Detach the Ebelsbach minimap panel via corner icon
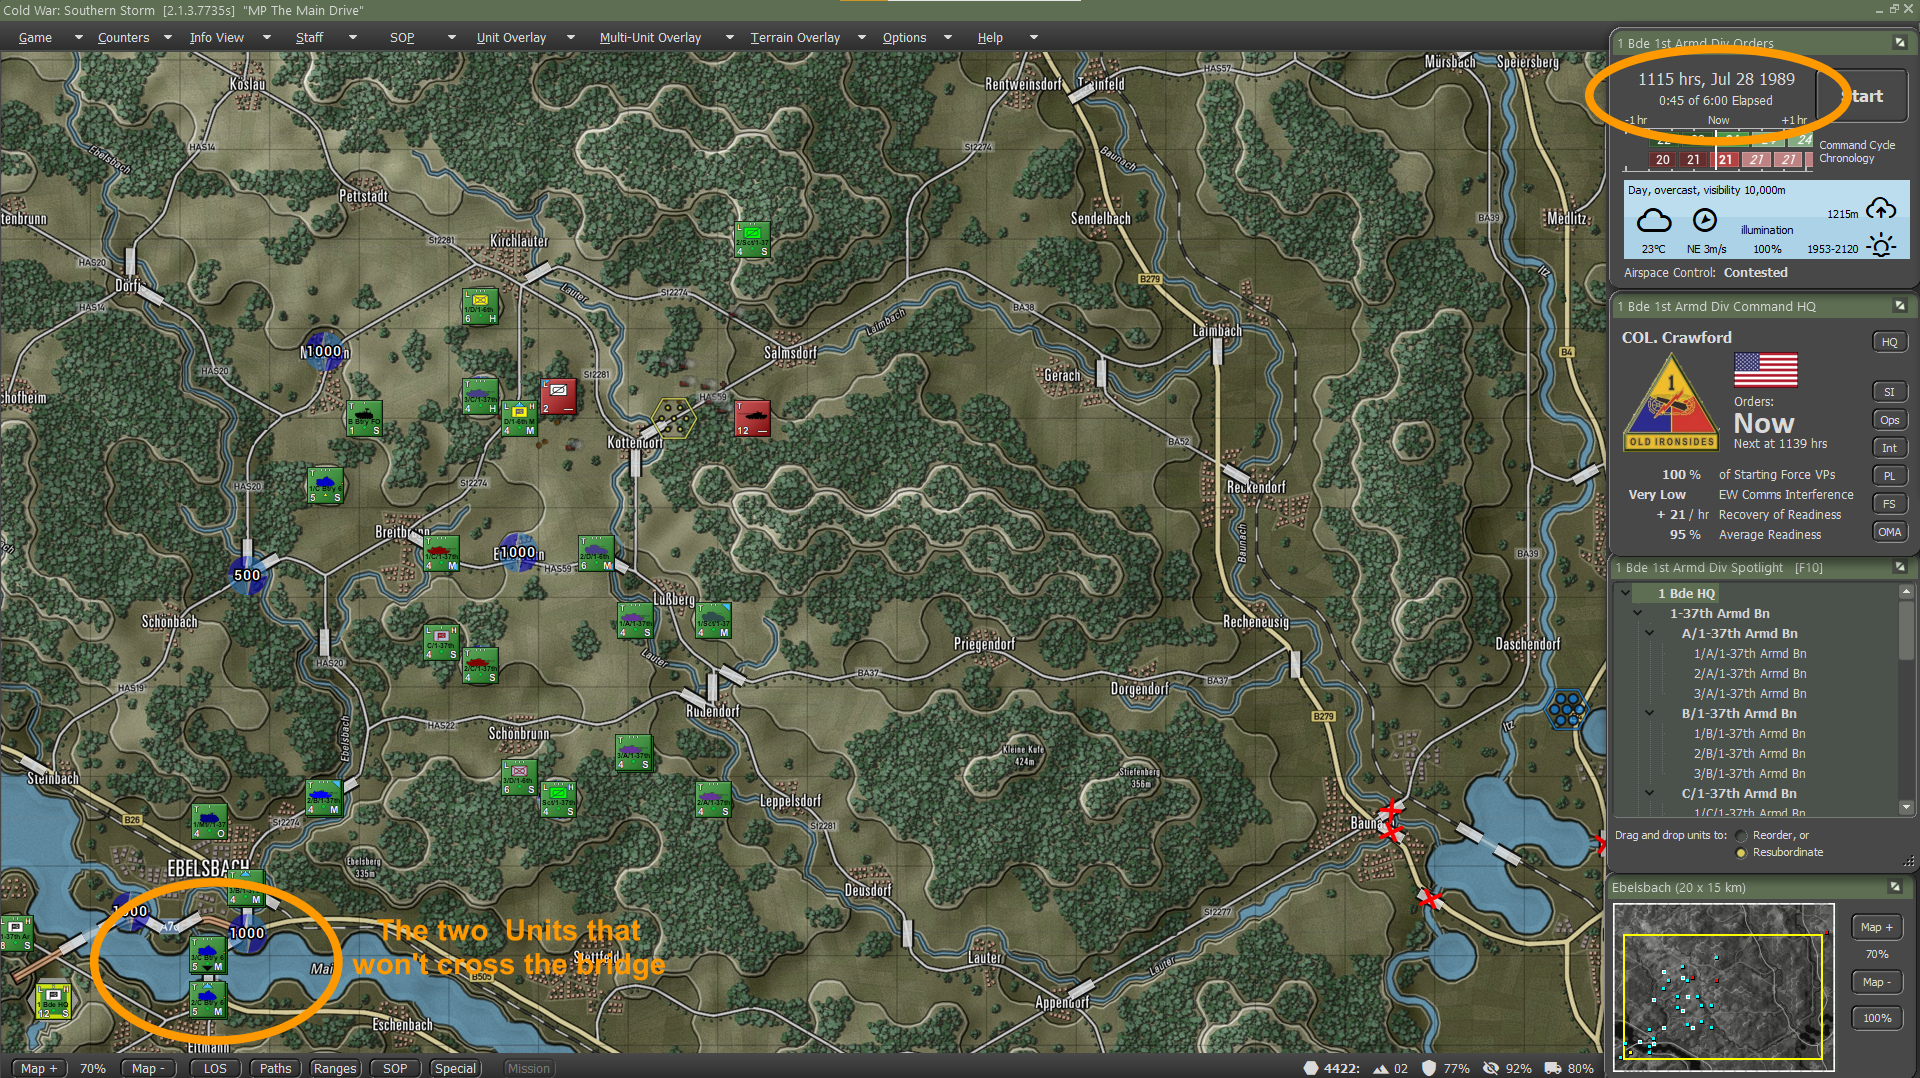This screenshot has height=1078, width=1920. point(1894,887)
